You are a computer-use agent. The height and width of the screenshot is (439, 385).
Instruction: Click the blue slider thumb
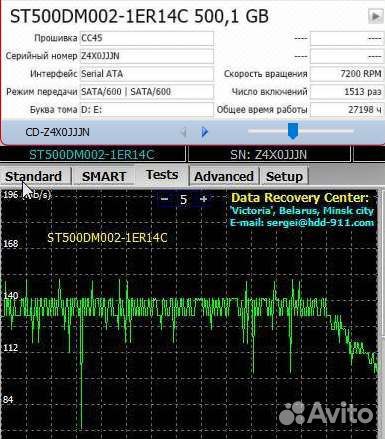293,131
